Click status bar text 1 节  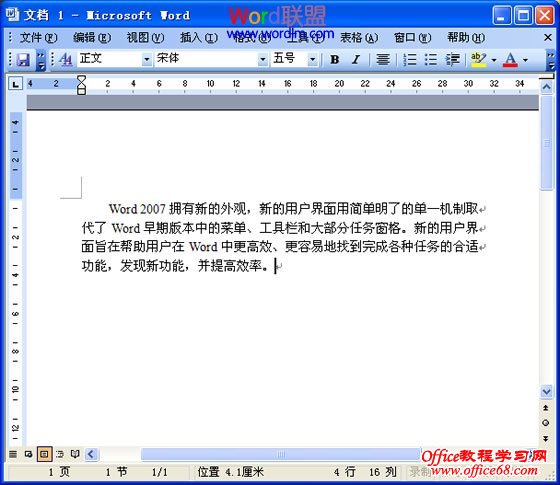click(x=116, y=472)
